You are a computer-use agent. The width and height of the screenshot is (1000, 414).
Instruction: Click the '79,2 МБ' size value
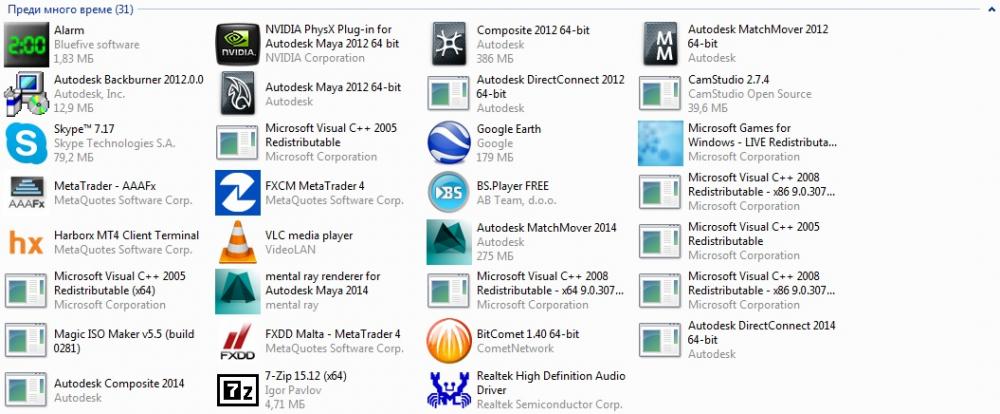pos(75,157)
